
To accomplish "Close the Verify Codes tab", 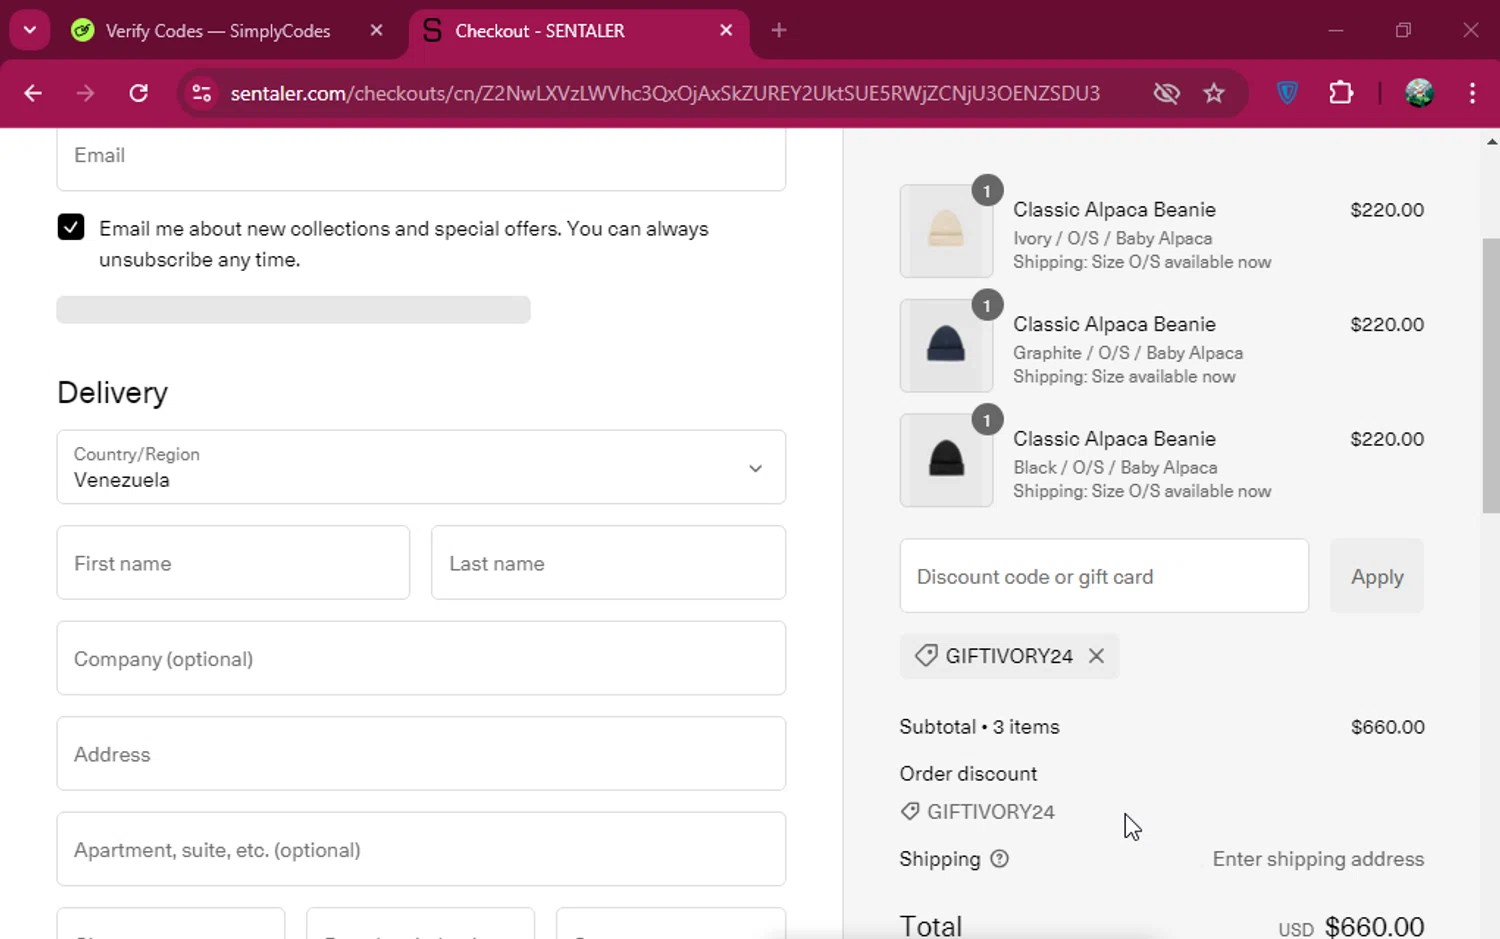I will [376, 31].
